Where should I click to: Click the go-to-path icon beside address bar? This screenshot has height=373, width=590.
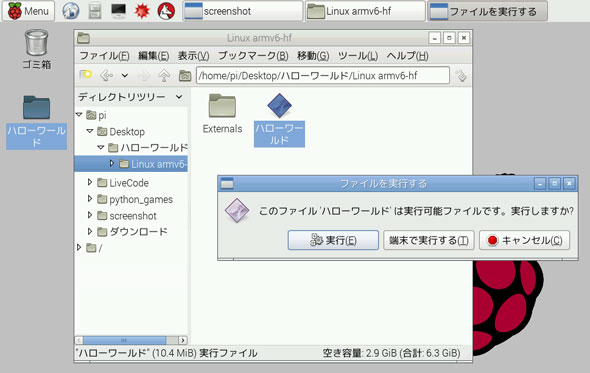point(461,76)
